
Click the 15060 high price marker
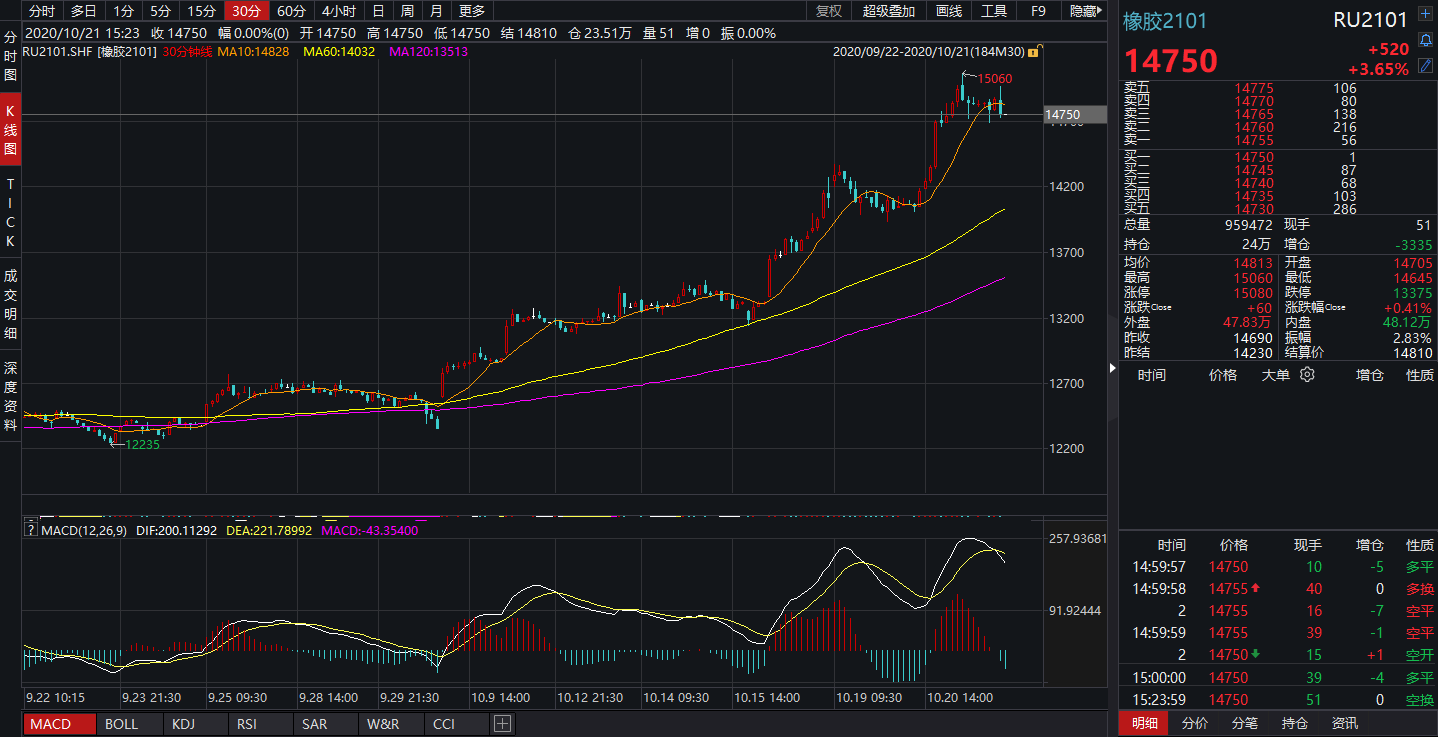(x=995, y=78)
